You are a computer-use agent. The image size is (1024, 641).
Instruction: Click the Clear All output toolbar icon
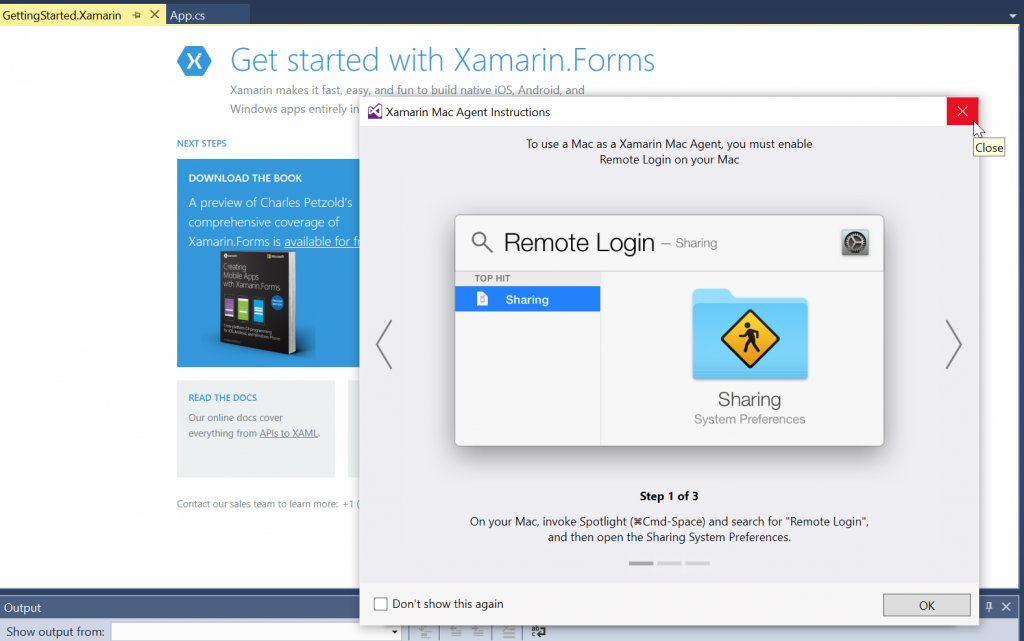(508, 631)
